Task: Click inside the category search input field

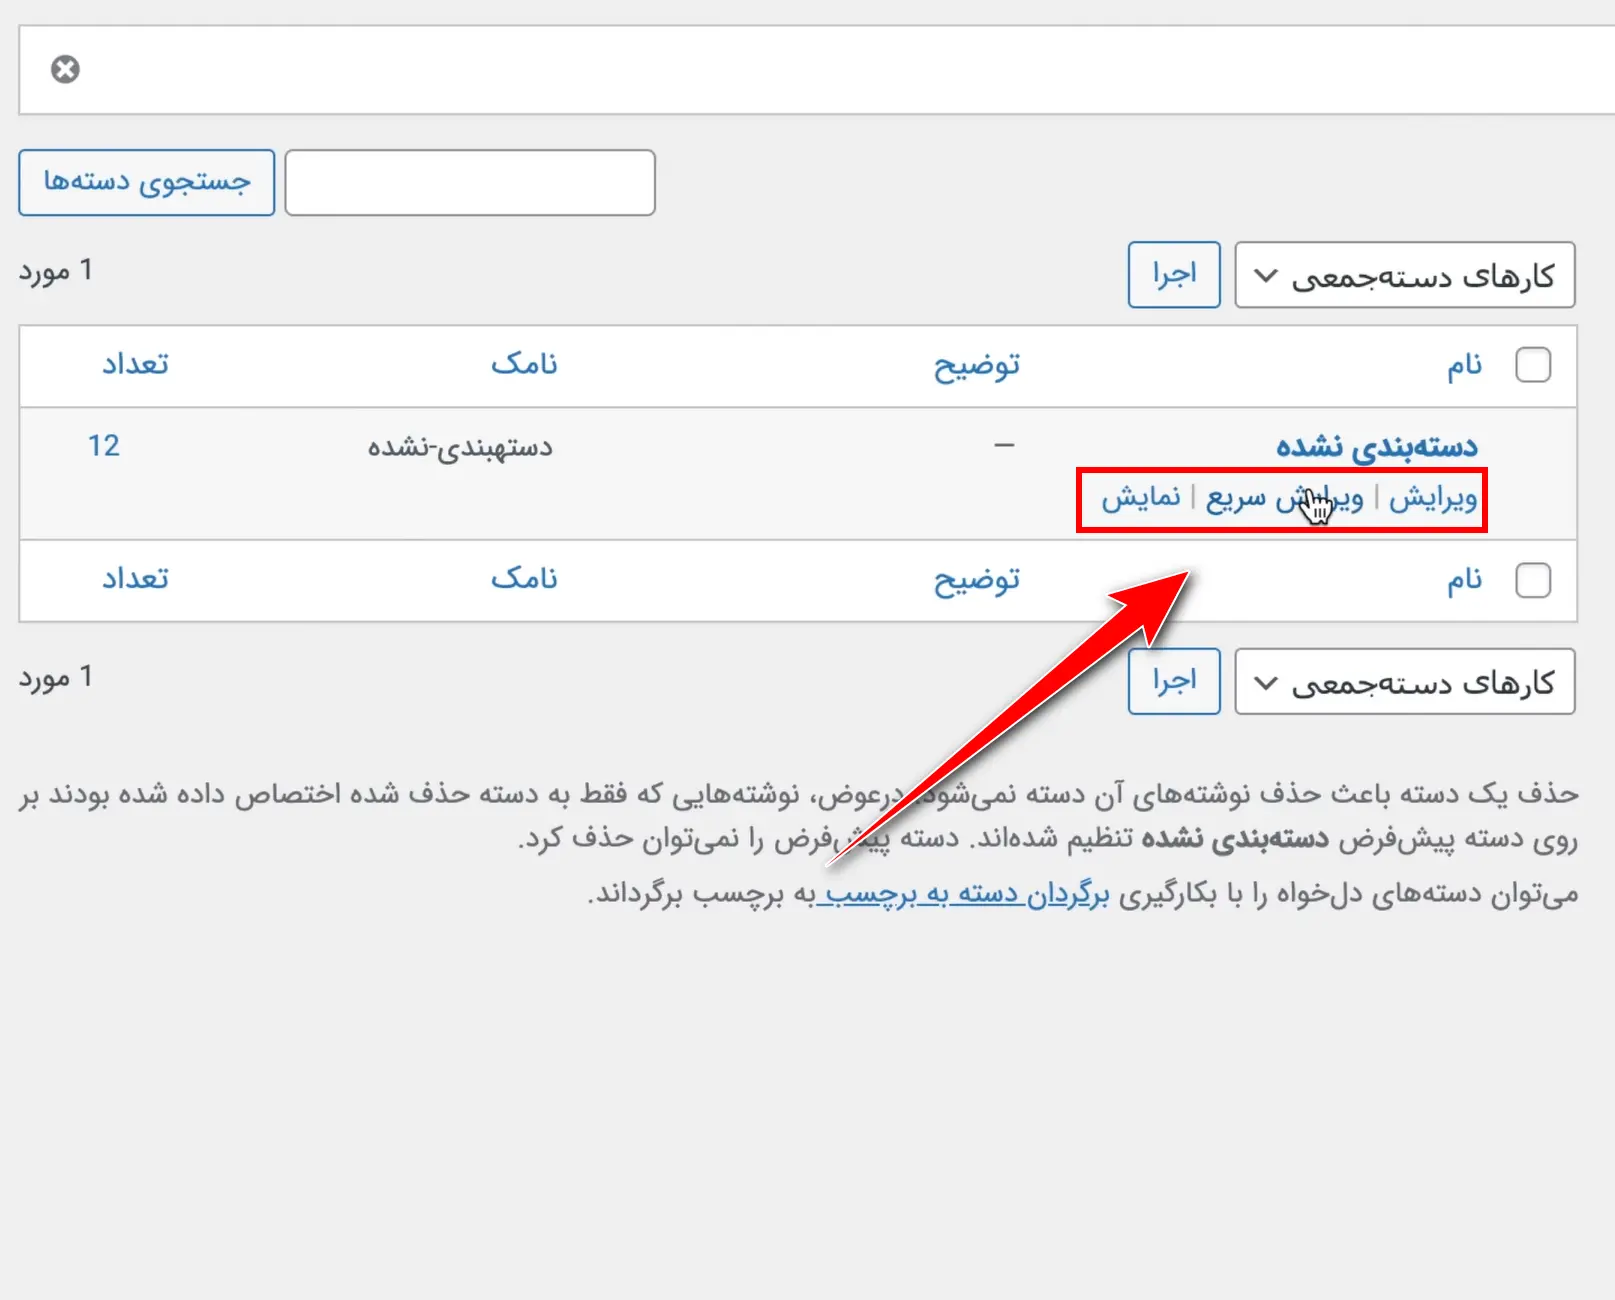Action: [x=469, y=182]
